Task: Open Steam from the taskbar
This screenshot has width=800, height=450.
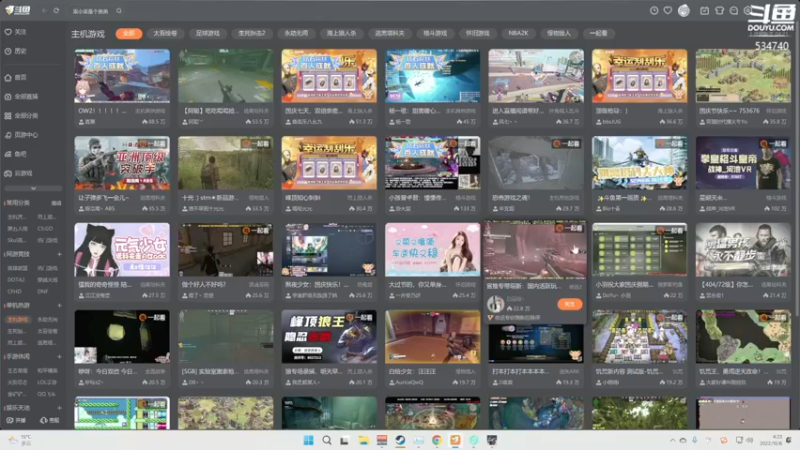Action: click(x=400, y=440)
